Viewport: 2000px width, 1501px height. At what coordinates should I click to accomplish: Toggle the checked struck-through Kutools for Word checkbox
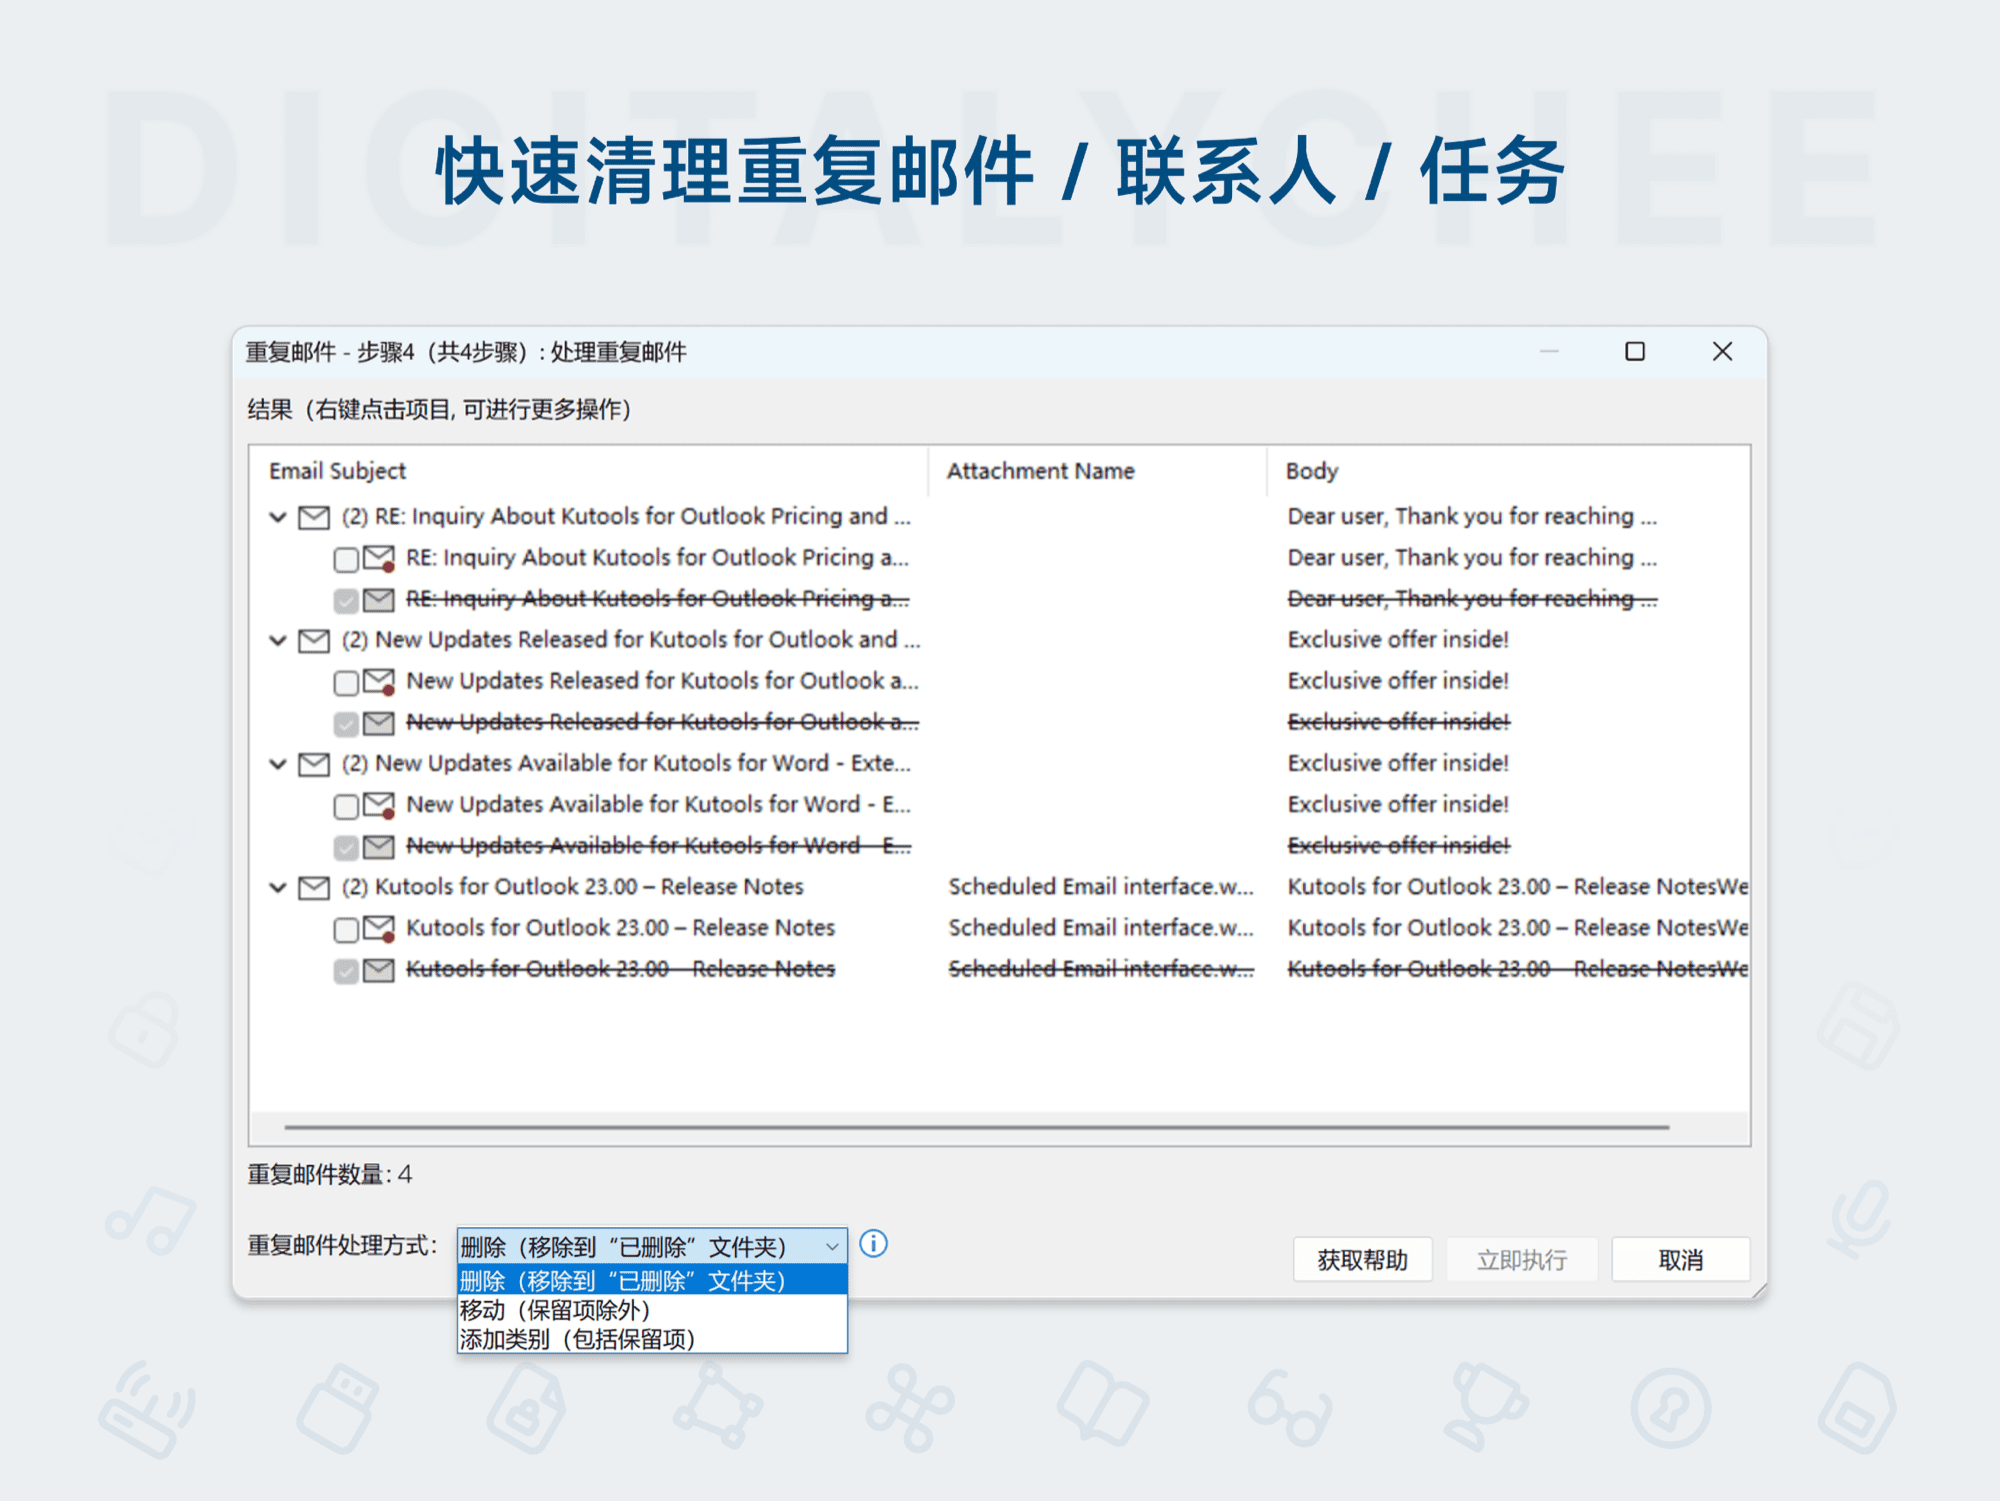346,847
